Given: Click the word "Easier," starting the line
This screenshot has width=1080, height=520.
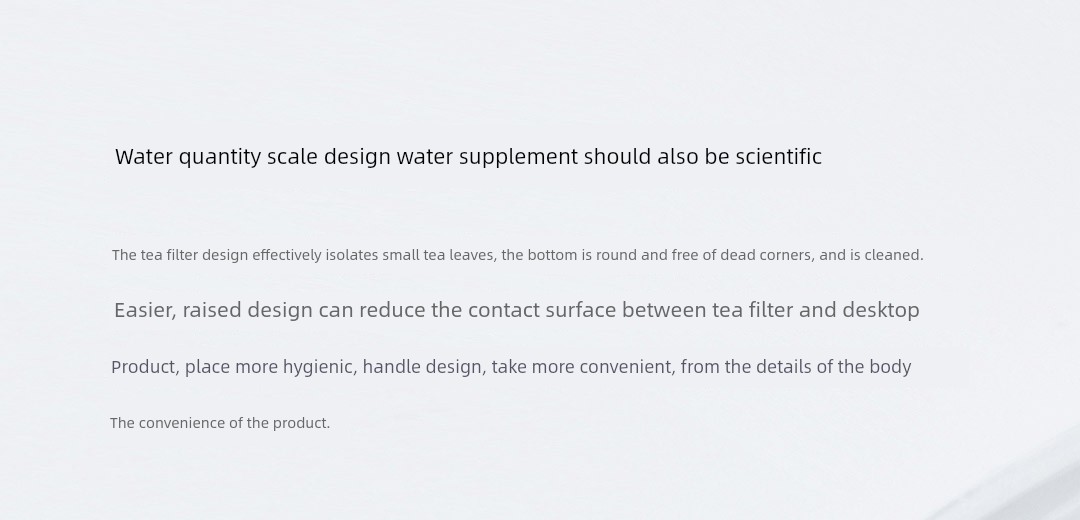Looking at the screenshot, I should coord(145,310).
